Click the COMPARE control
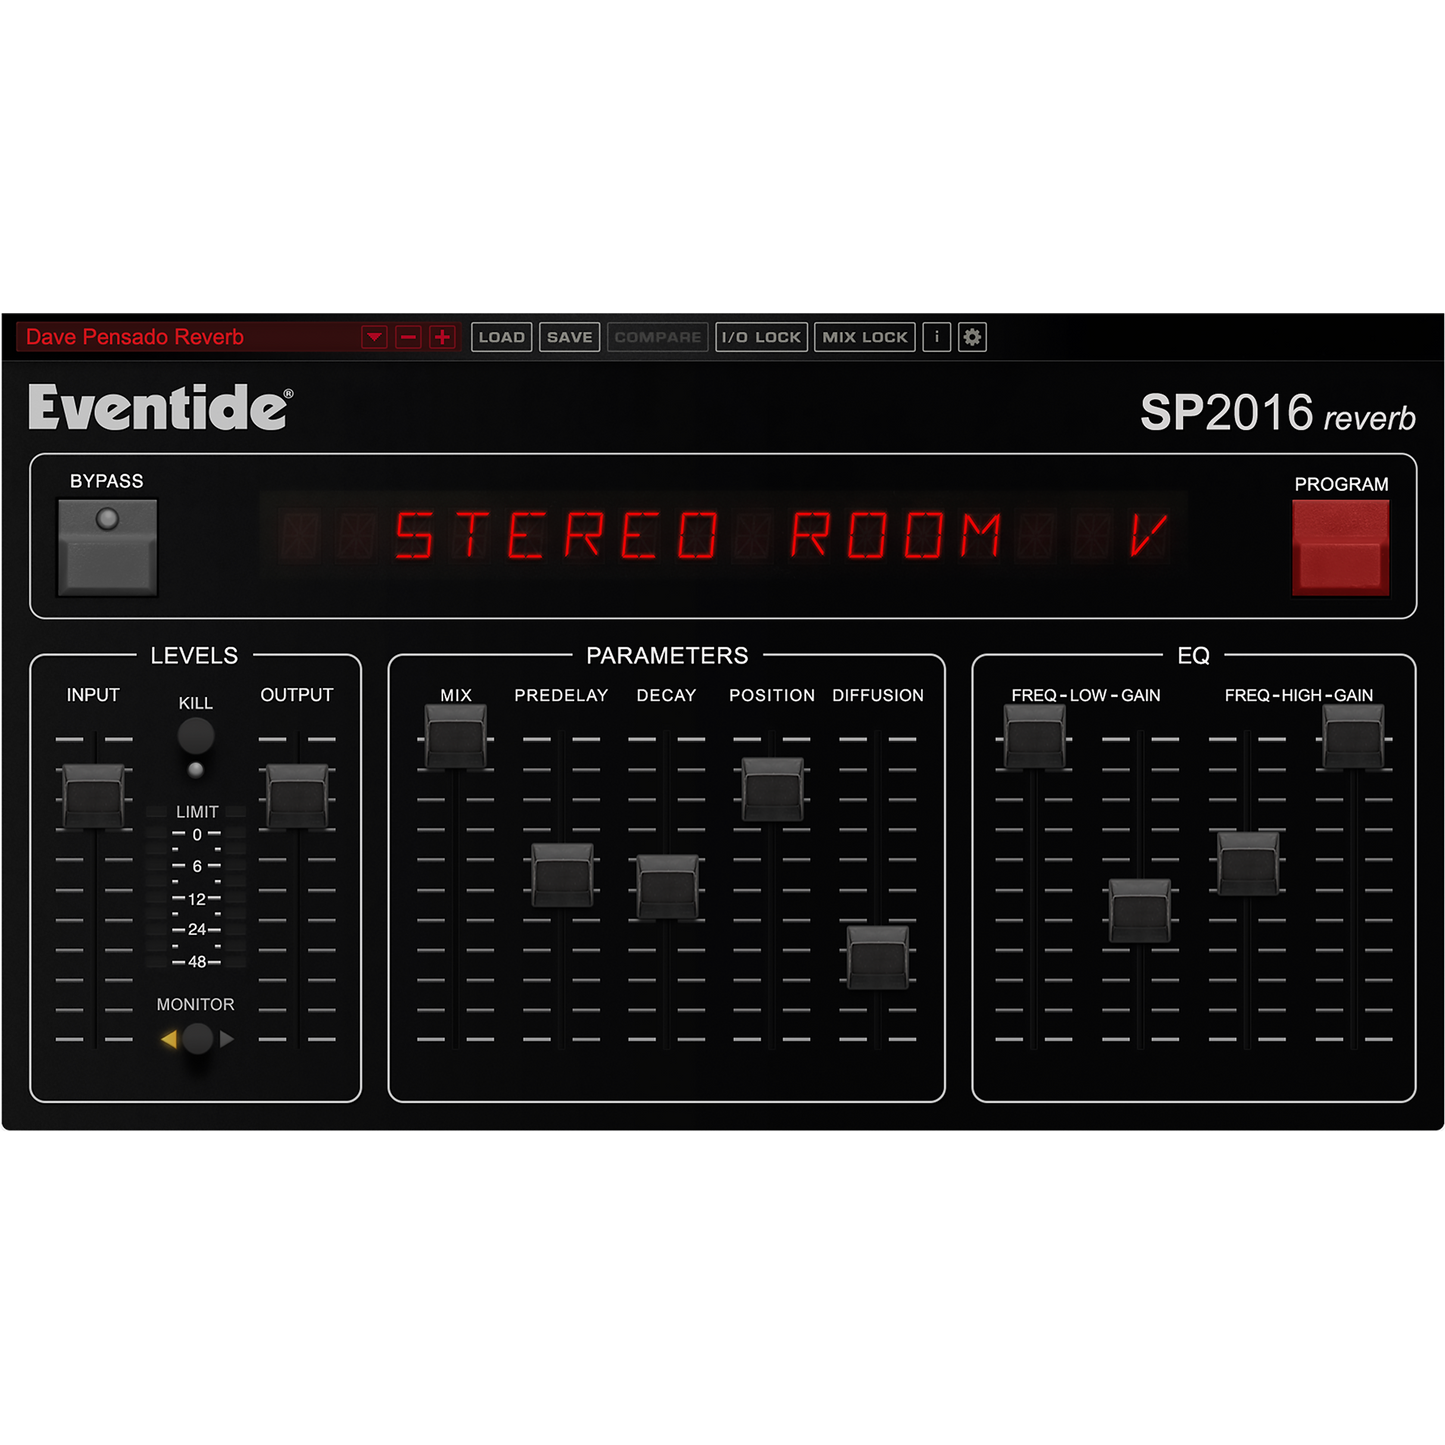This screenshot has height=1445, width=1445. point(657,337)
